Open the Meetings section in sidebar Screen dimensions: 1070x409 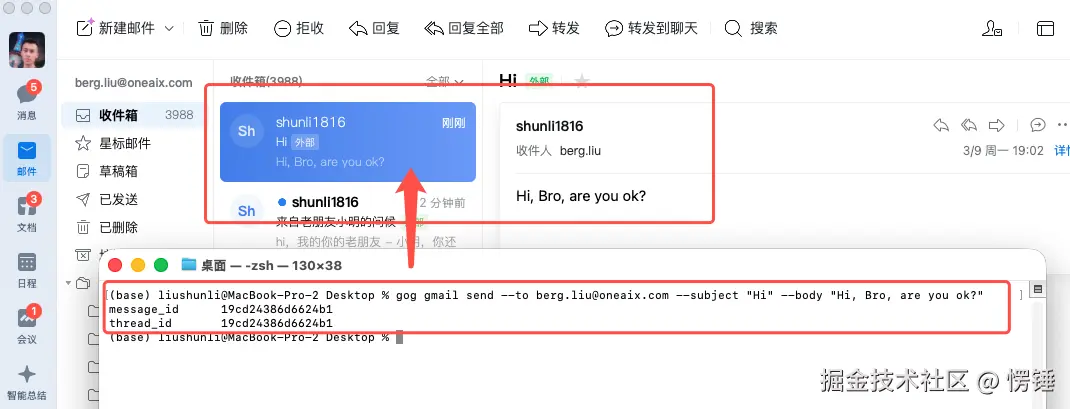point(27,324)
